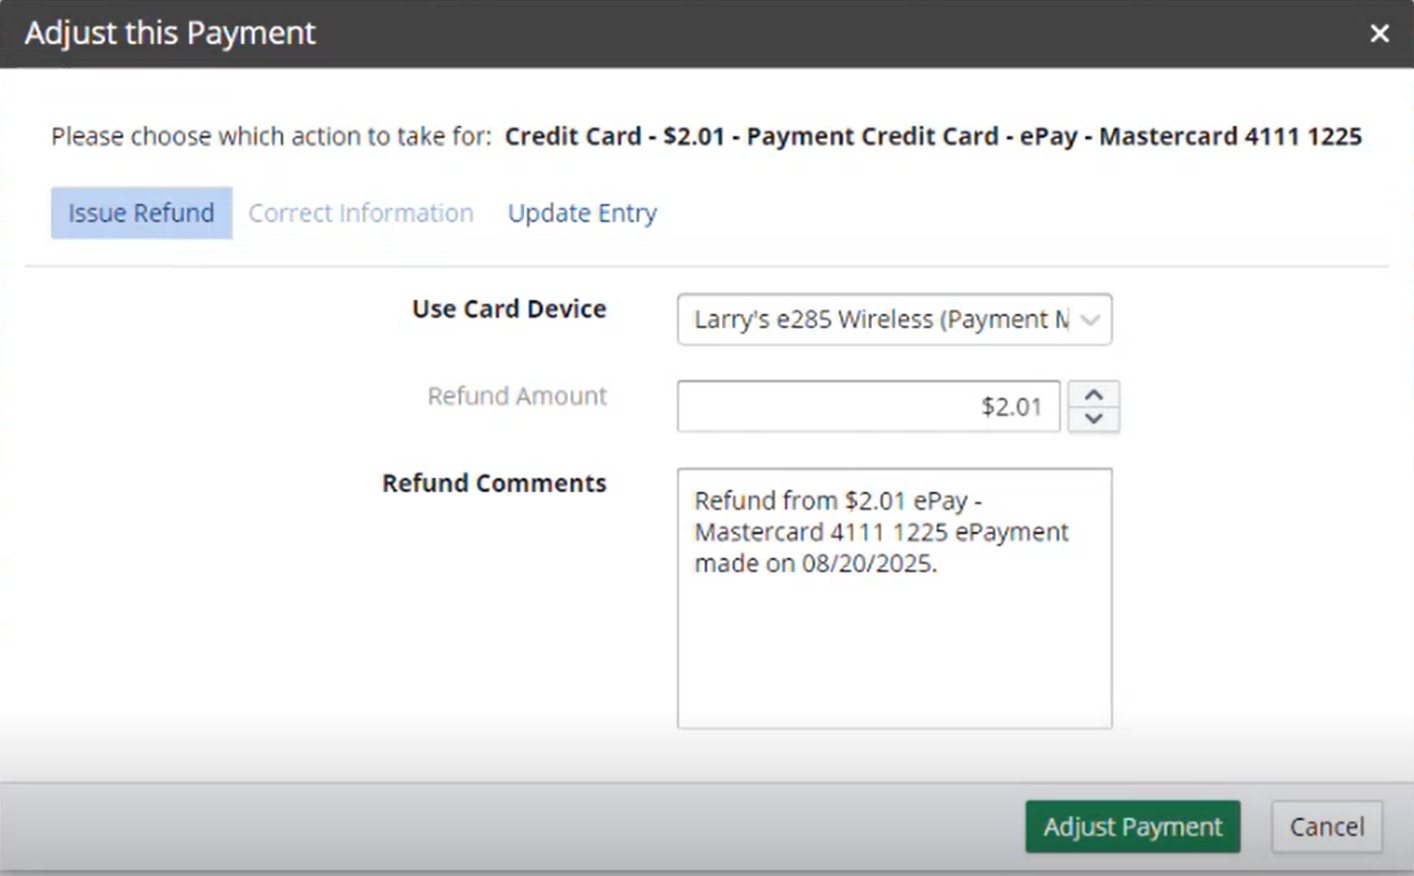Switch to the Correct Information tab
The image size is (1414, 876).
pyautogui.click(x=360, y=213)
